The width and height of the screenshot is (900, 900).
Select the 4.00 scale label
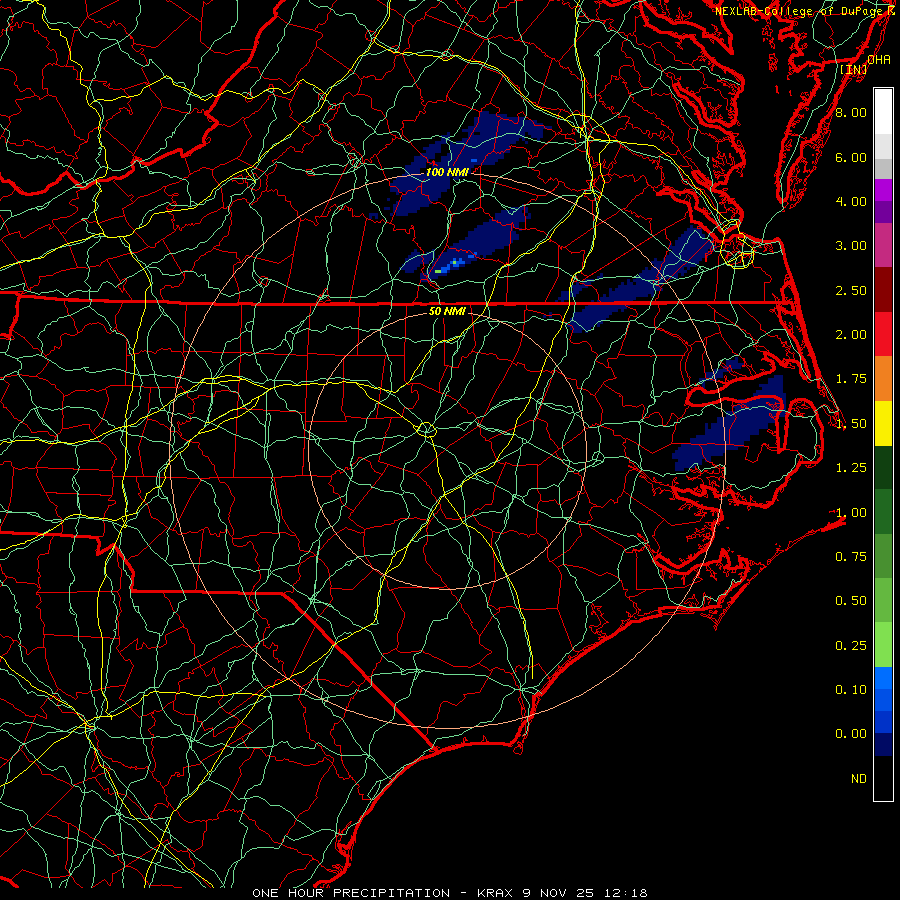coord(851,201)
